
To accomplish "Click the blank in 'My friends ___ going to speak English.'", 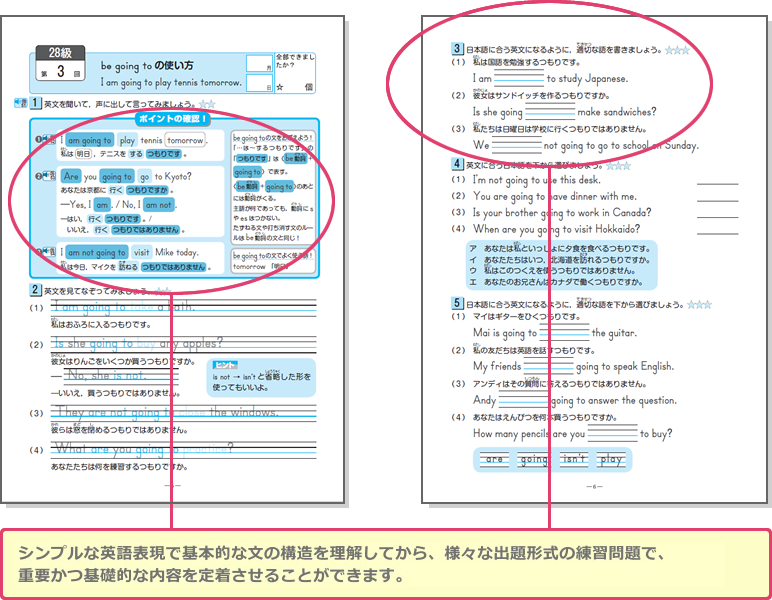I will point(548,367).
